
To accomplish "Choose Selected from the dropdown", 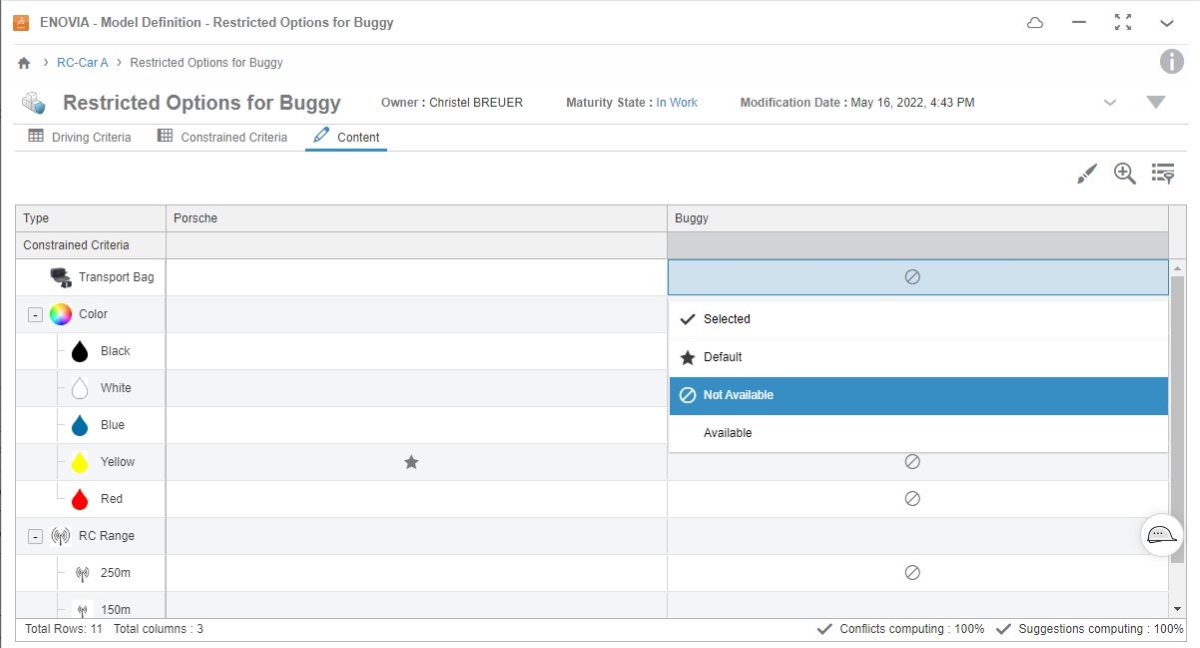I will [x=918, y=319].
